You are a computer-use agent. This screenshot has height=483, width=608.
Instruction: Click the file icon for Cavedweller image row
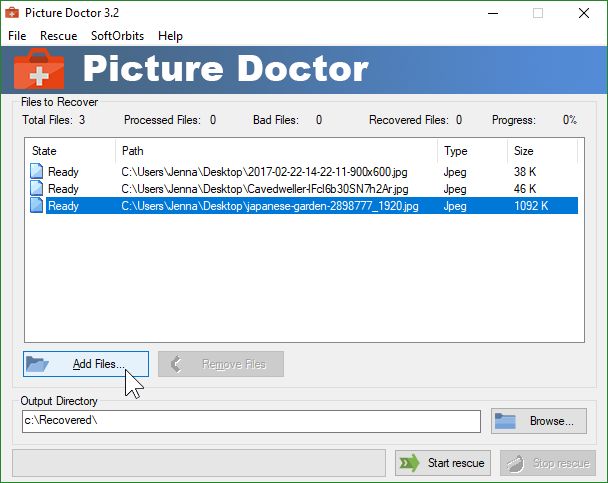tap(37, 189)
